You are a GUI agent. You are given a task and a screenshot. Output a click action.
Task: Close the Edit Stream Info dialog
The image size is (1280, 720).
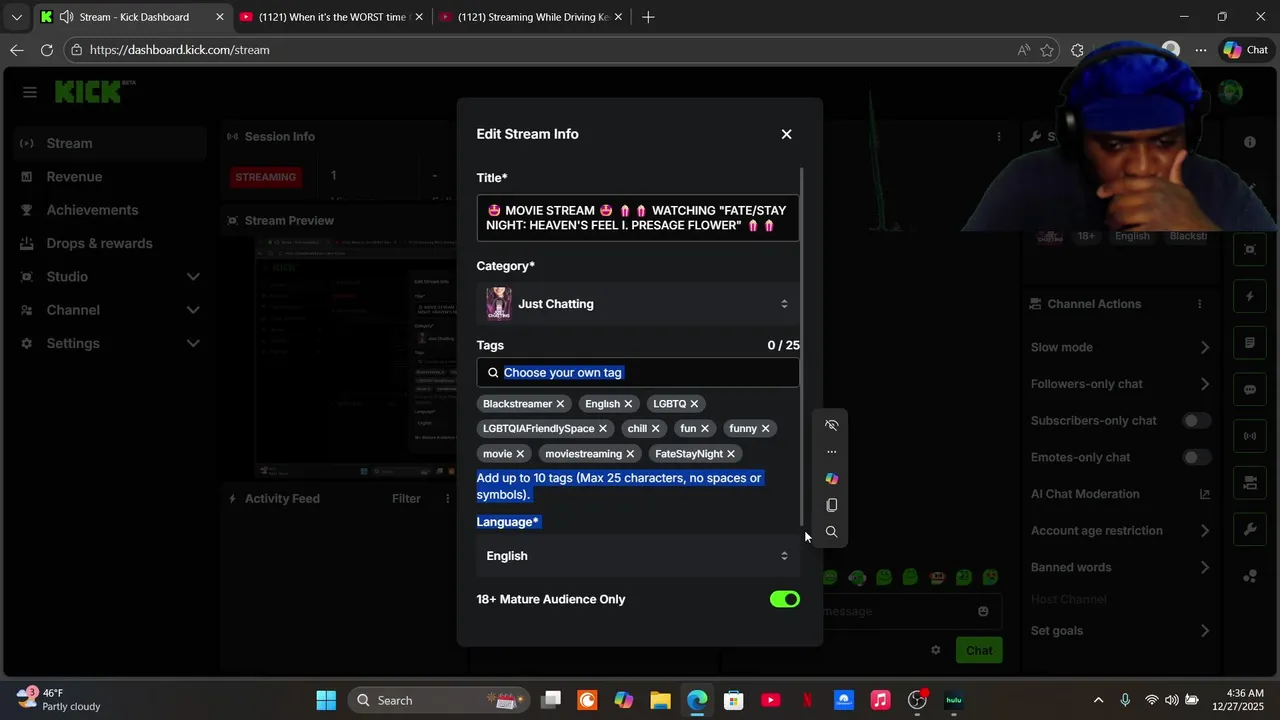pyautogui.click(x=786, y=134)
